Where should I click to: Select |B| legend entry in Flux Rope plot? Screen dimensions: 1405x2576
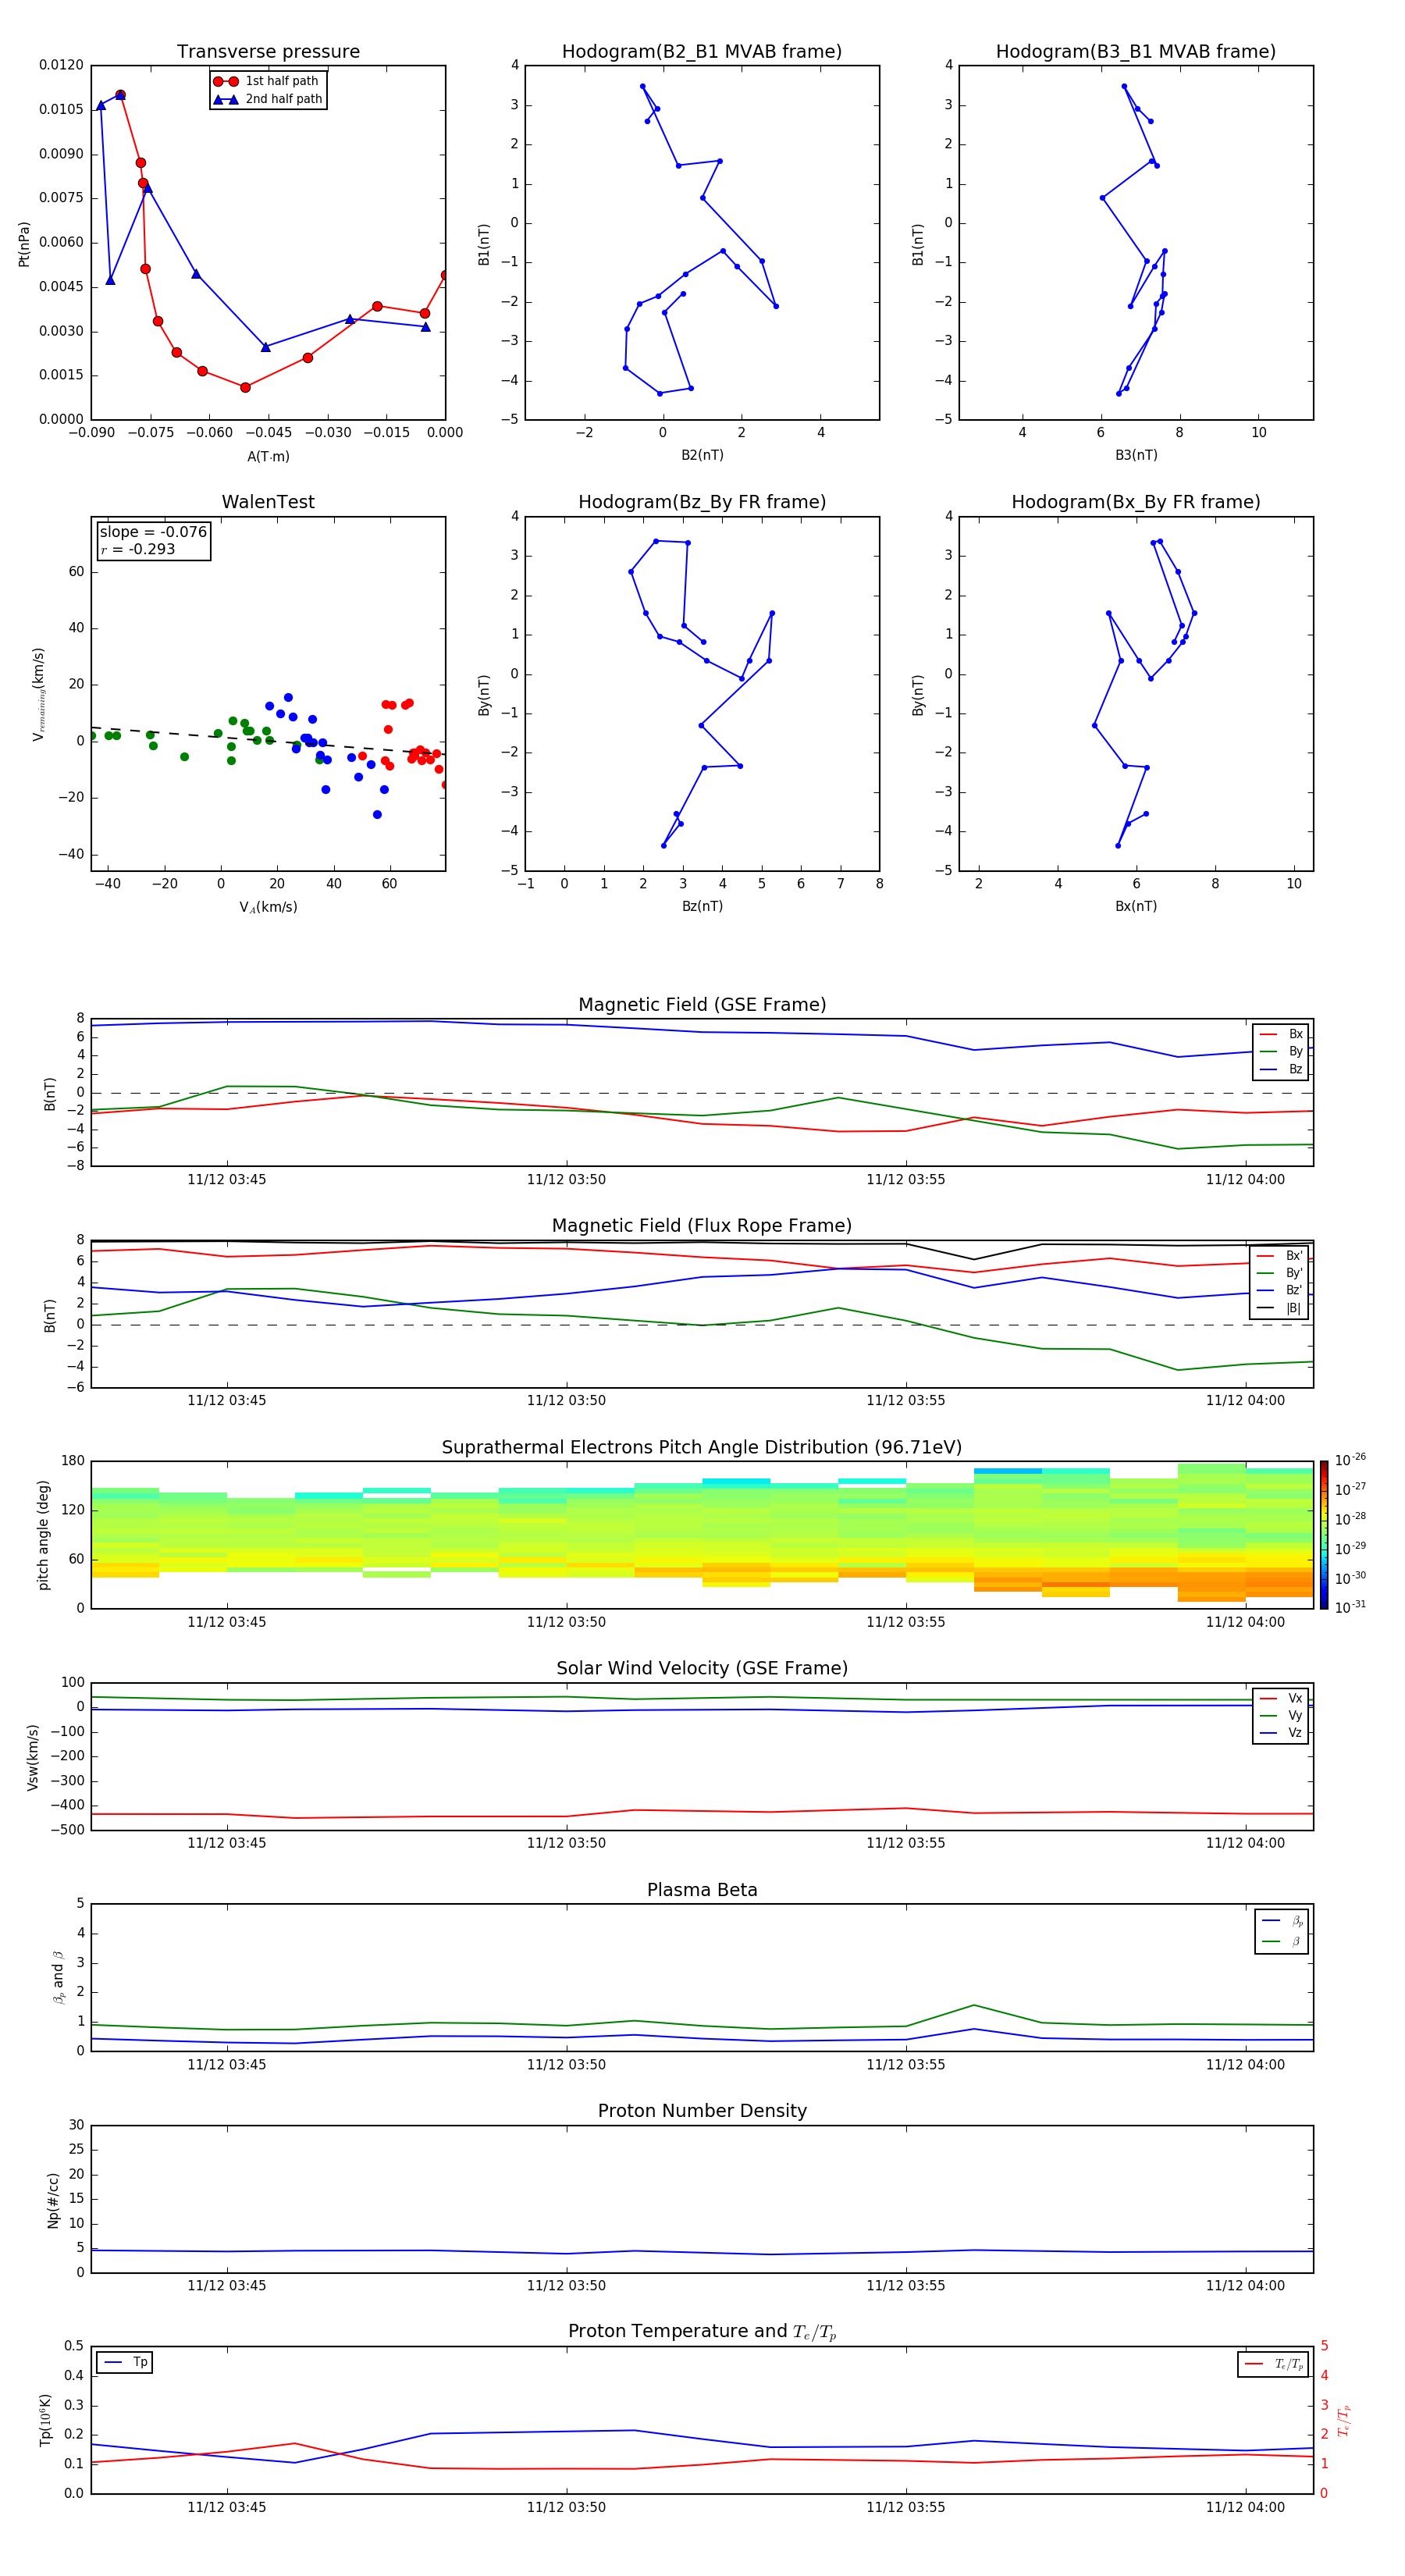pos(1280,1308)
